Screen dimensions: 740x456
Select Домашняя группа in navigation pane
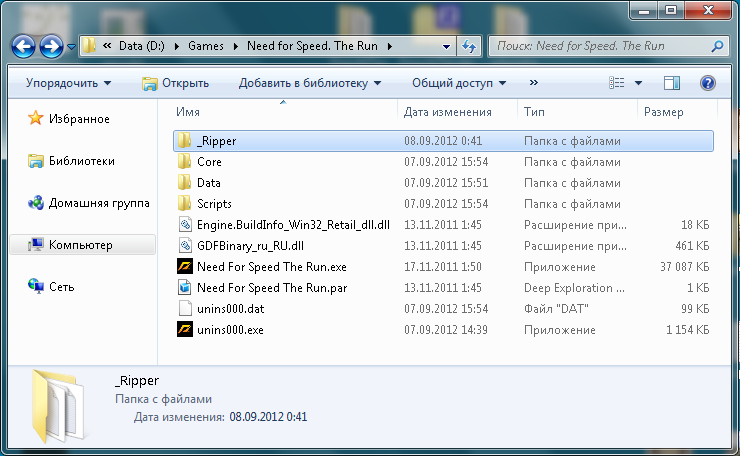(x=99, y=203)
